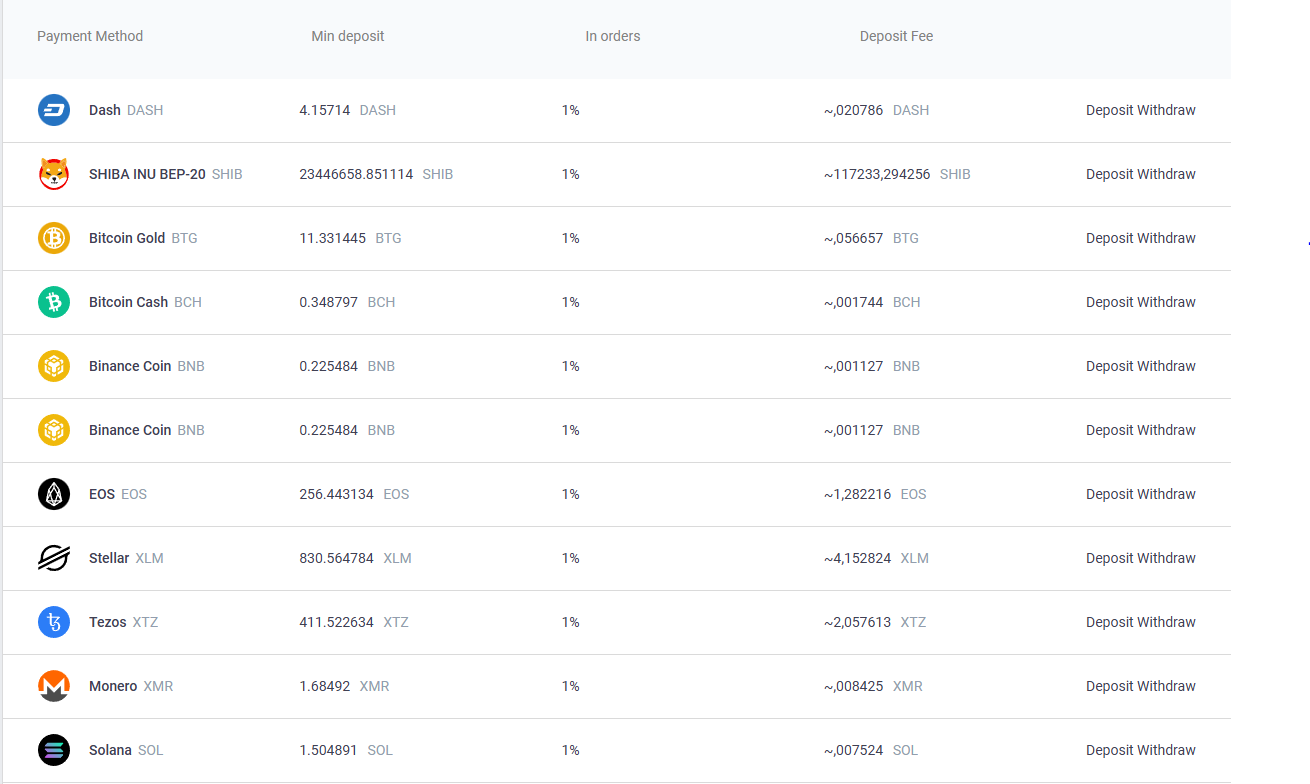The height and width of the screenshot is (784, 1310).
Task: Click the Monero coin icon
Action: tap(54, 686)
